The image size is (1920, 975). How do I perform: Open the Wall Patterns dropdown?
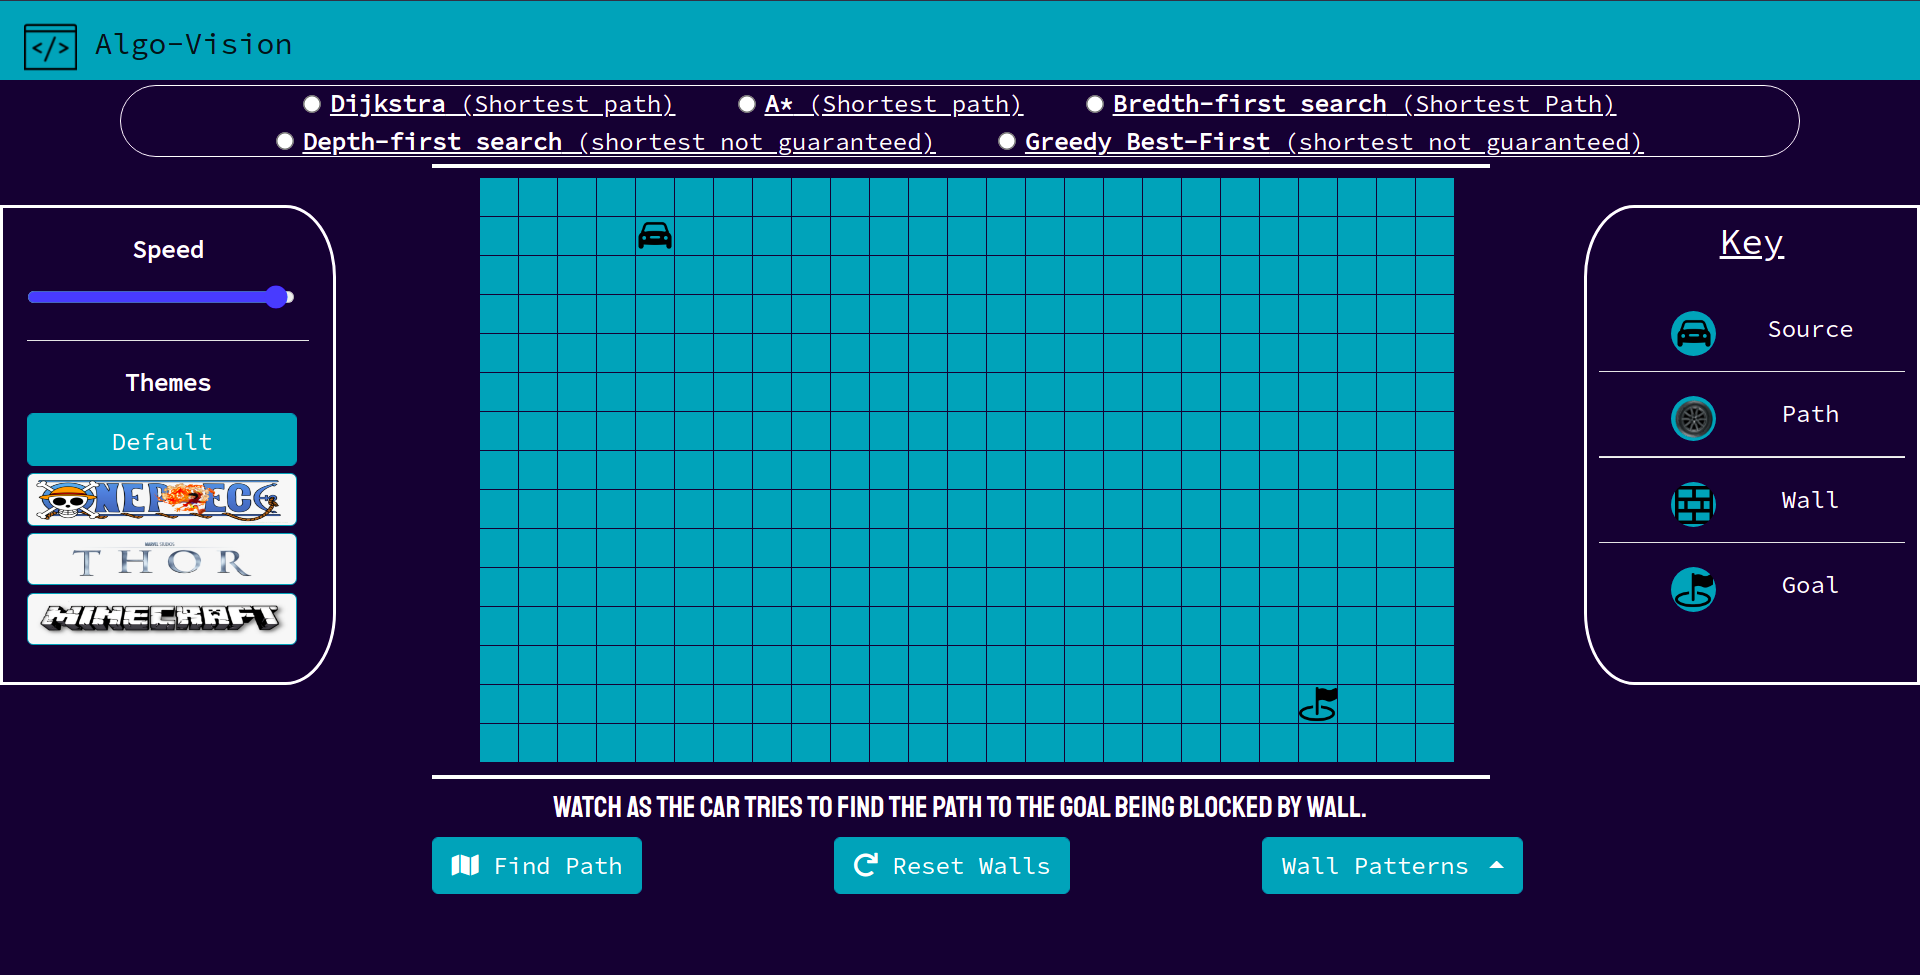(1391, 866)
